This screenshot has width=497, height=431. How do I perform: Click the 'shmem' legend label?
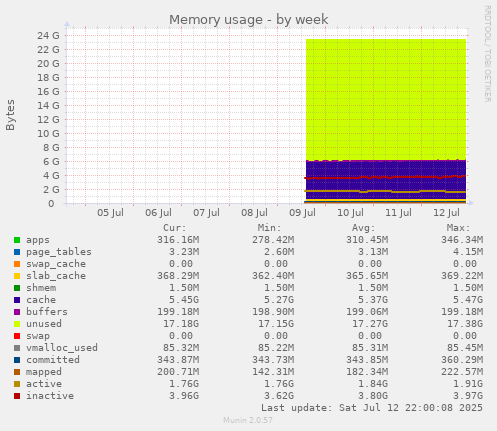(41, 288)
